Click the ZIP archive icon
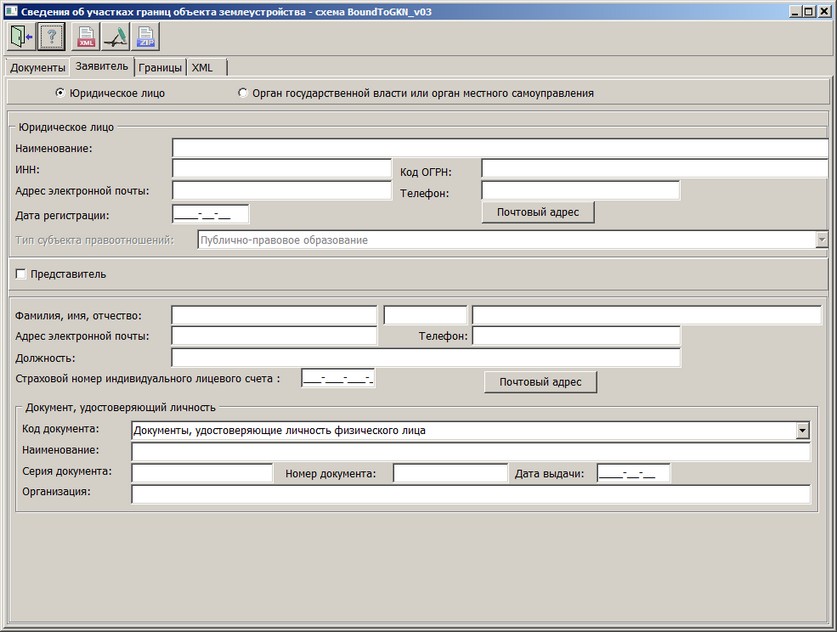837x632 pixels. 146,37
